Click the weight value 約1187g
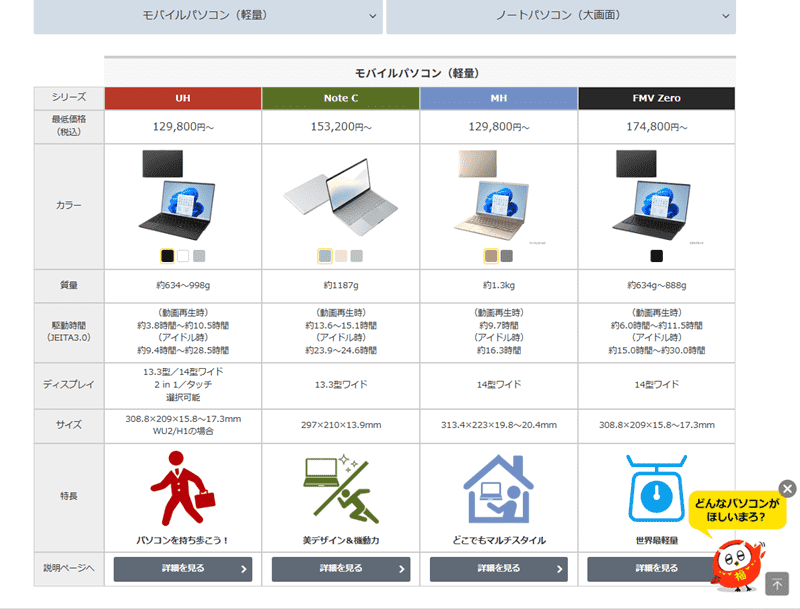The image size is (800, 610). pos(341,285)
